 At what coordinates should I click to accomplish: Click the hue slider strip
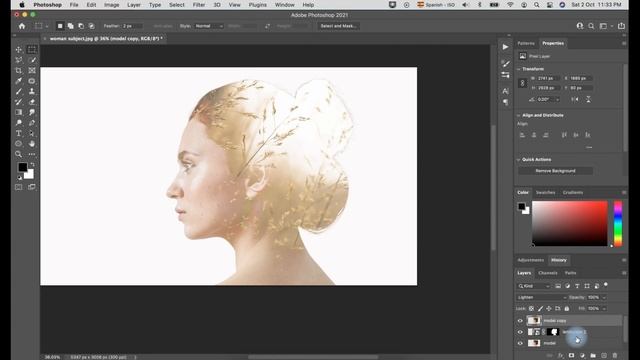click(x=618, y=224)
